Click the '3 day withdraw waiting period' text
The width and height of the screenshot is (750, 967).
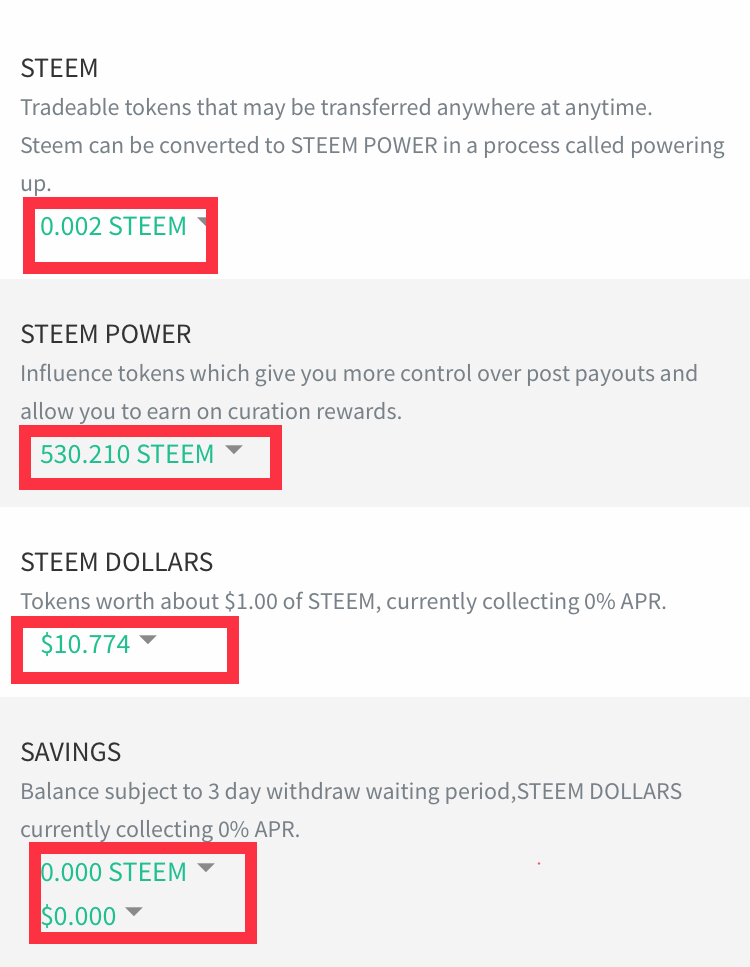[360, 791]
